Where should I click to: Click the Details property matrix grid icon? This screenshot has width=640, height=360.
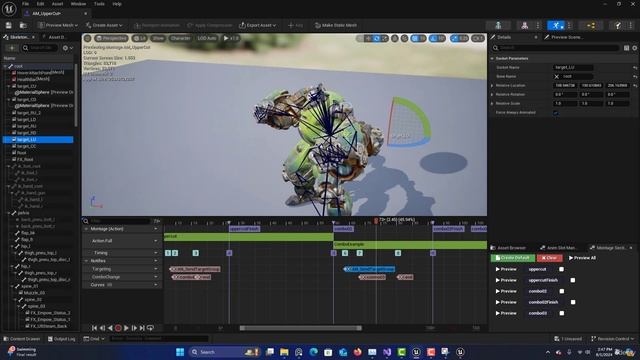627,48
